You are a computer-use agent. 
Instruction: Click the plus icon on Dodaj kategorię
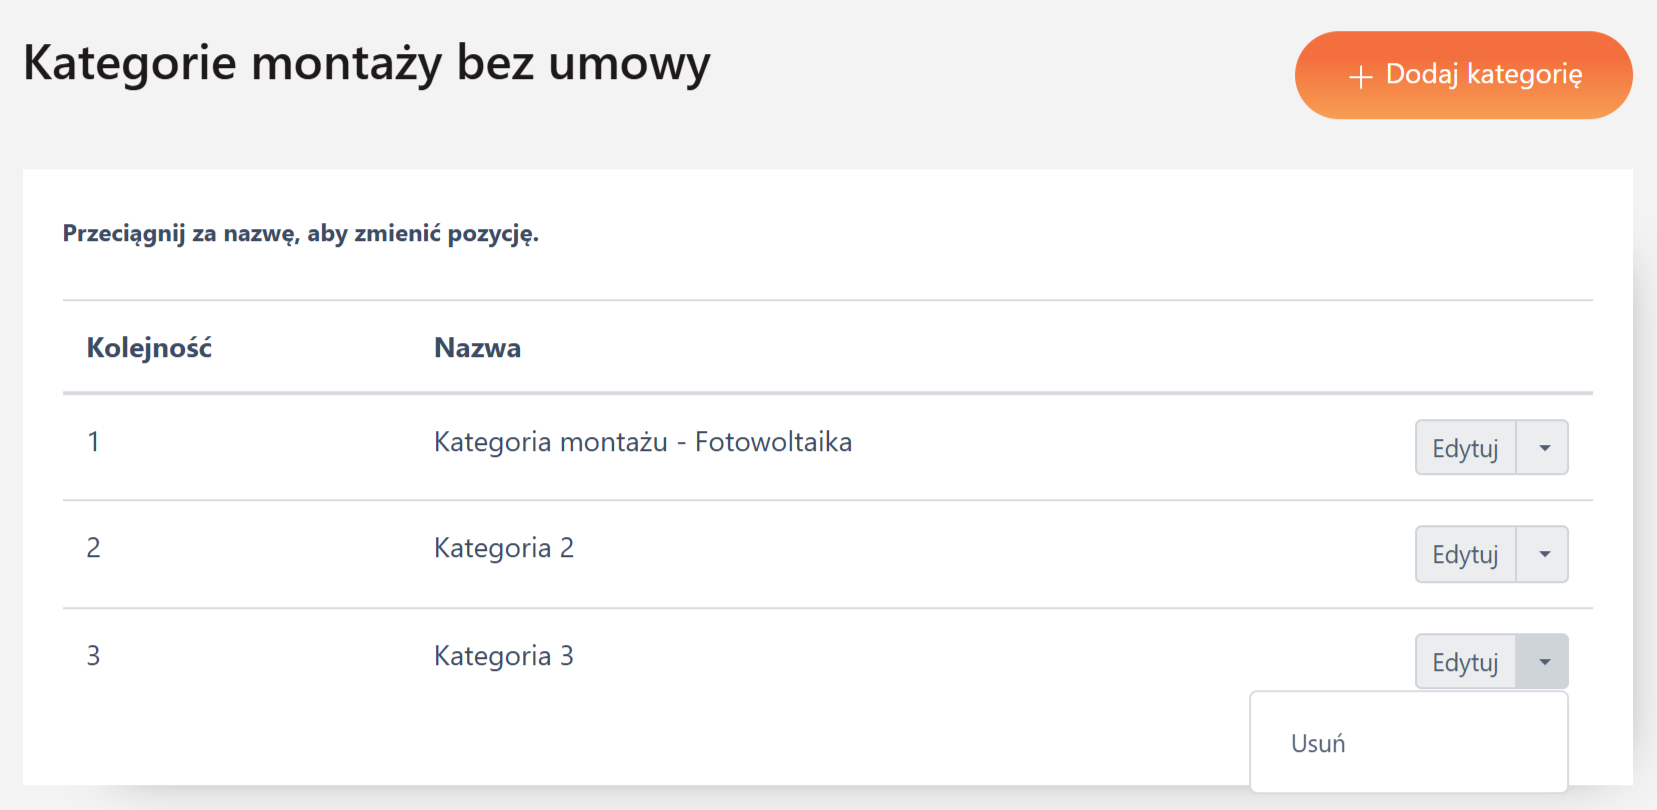point(1360,77)
